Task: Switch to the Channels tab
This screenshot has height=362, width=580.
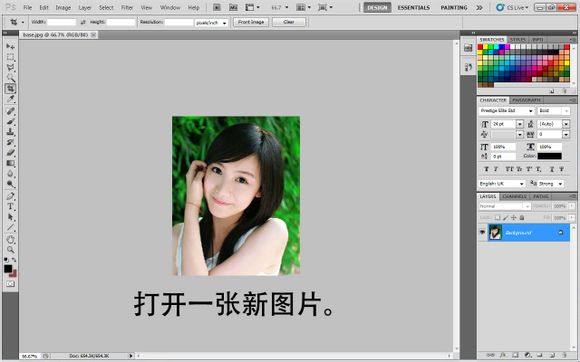Action: click(515, 196)
